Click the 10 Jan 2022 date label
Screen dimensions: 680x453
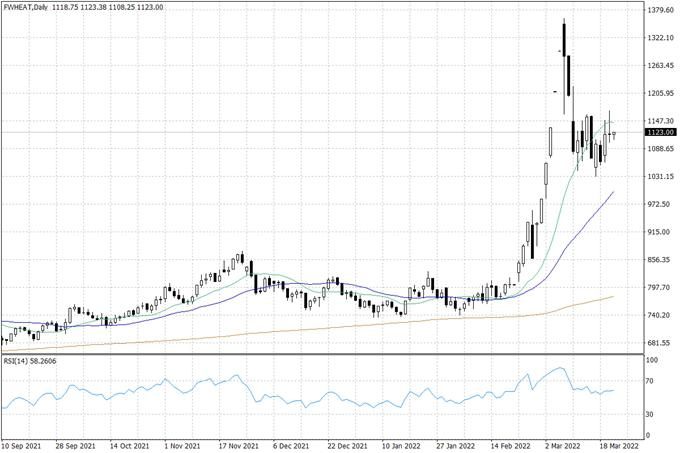coord(401,446)
